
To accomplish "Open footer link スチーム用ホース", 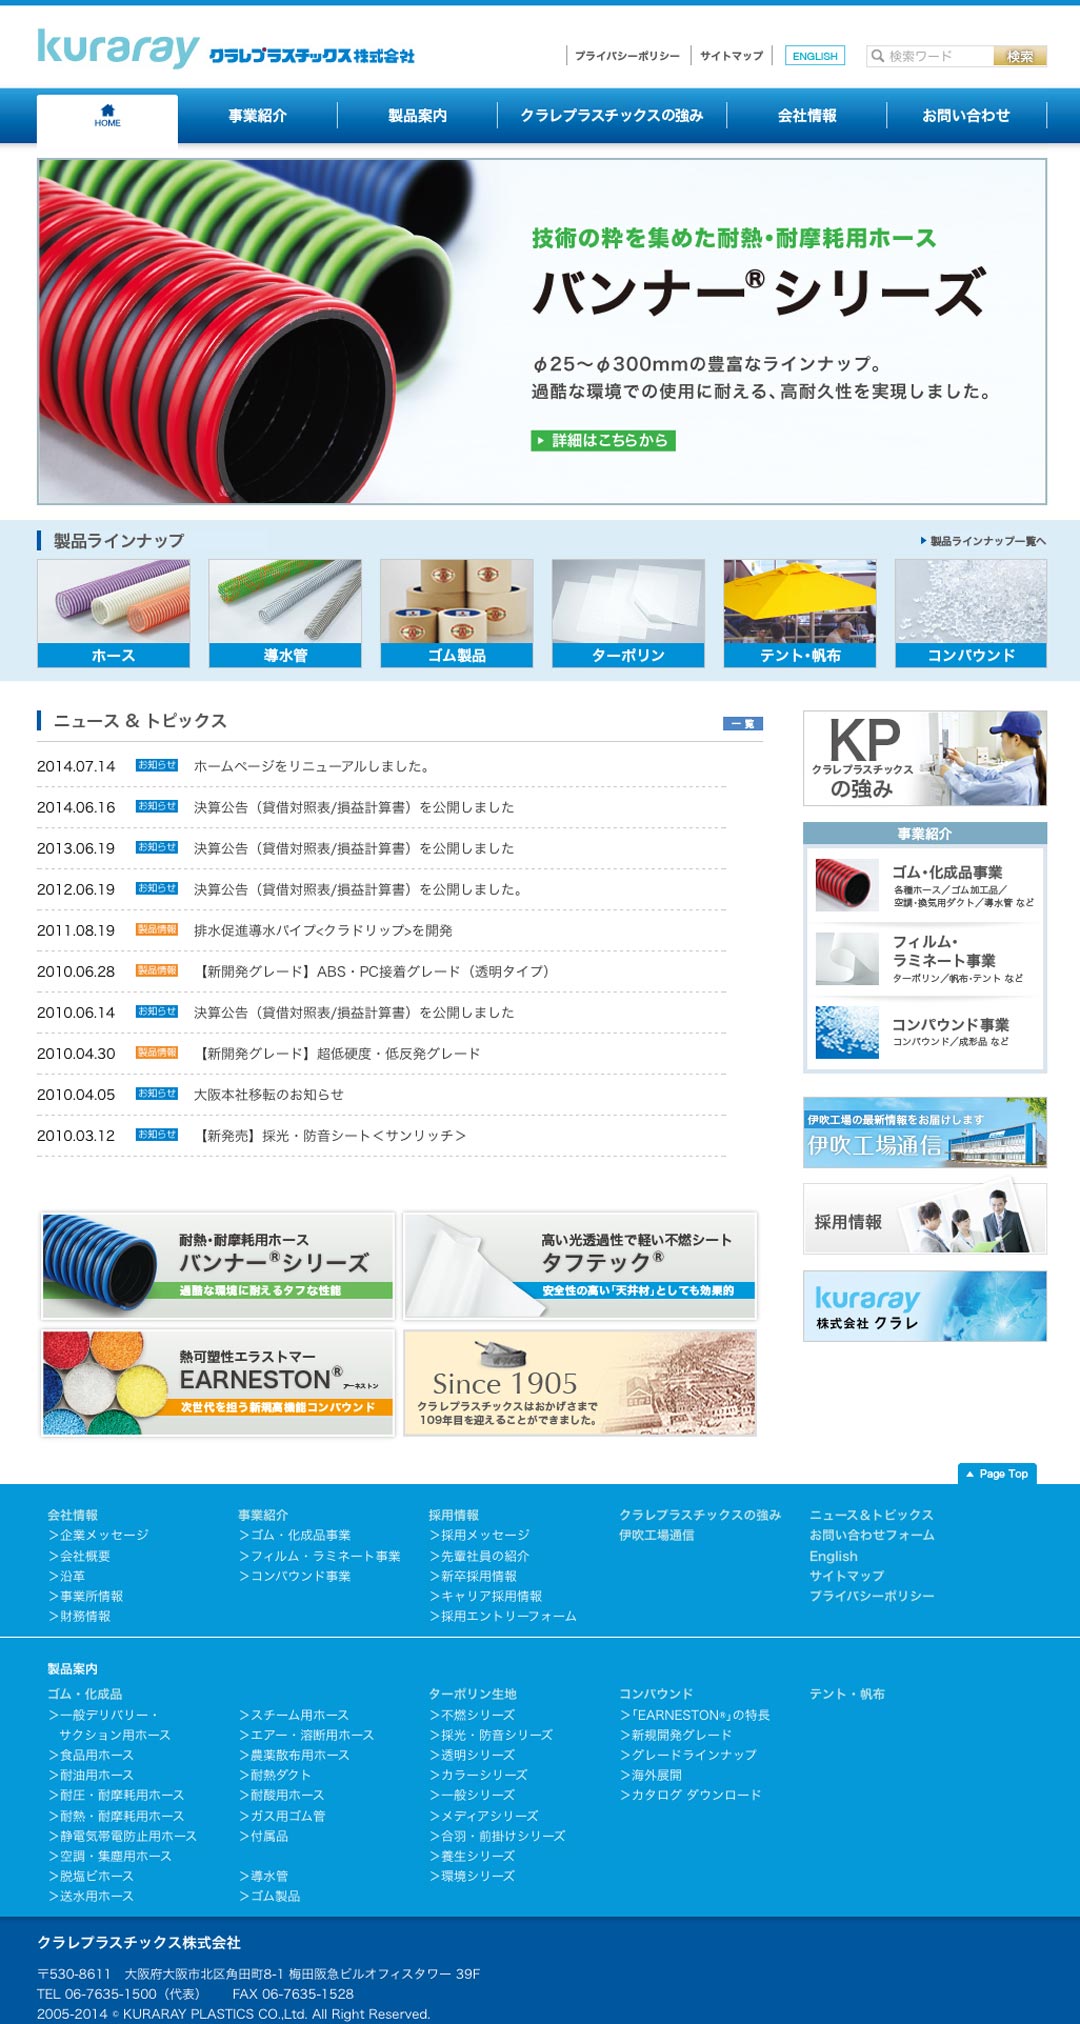I will click(294, 1715).
